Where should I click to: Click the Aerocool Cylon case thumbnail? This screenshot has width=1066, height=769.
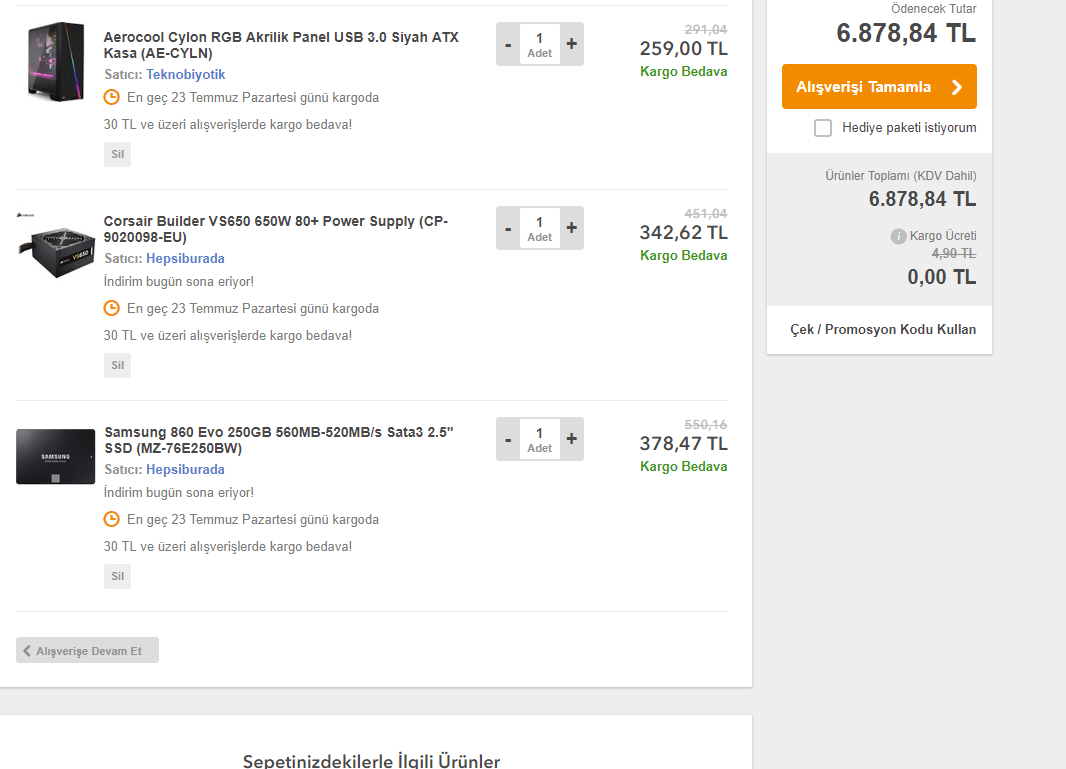point(56,61)
